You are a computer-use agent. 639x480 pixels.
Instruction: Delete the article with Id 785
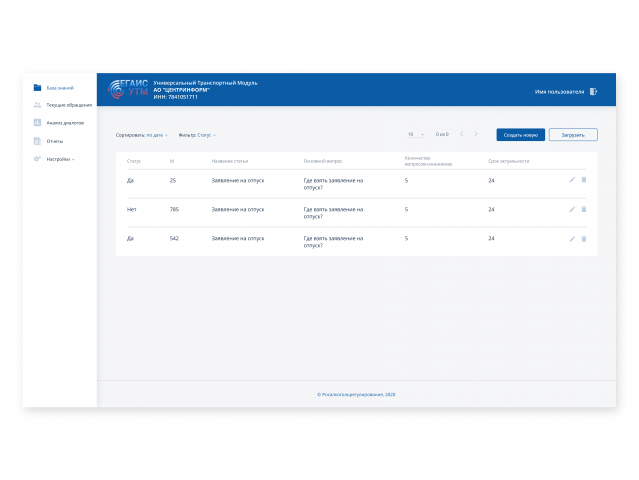tap(584, 209)
